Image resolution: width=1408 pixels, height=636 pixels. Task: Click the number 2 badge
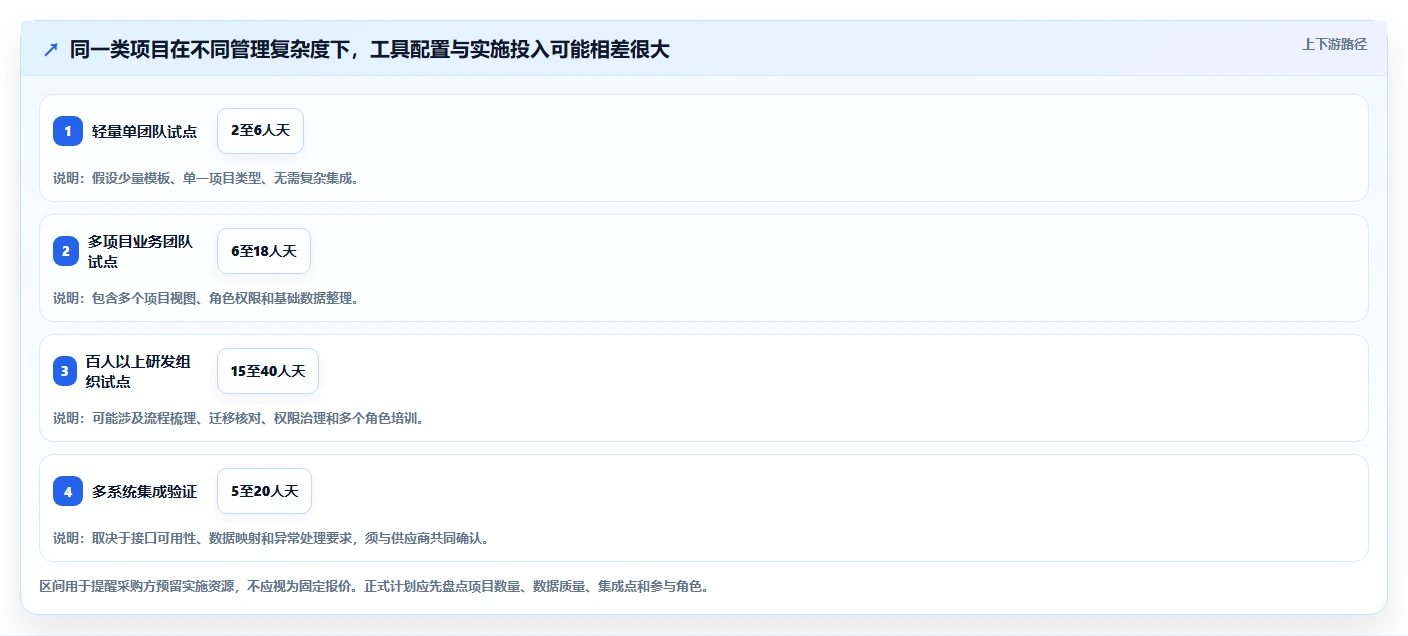click(68, 251)
